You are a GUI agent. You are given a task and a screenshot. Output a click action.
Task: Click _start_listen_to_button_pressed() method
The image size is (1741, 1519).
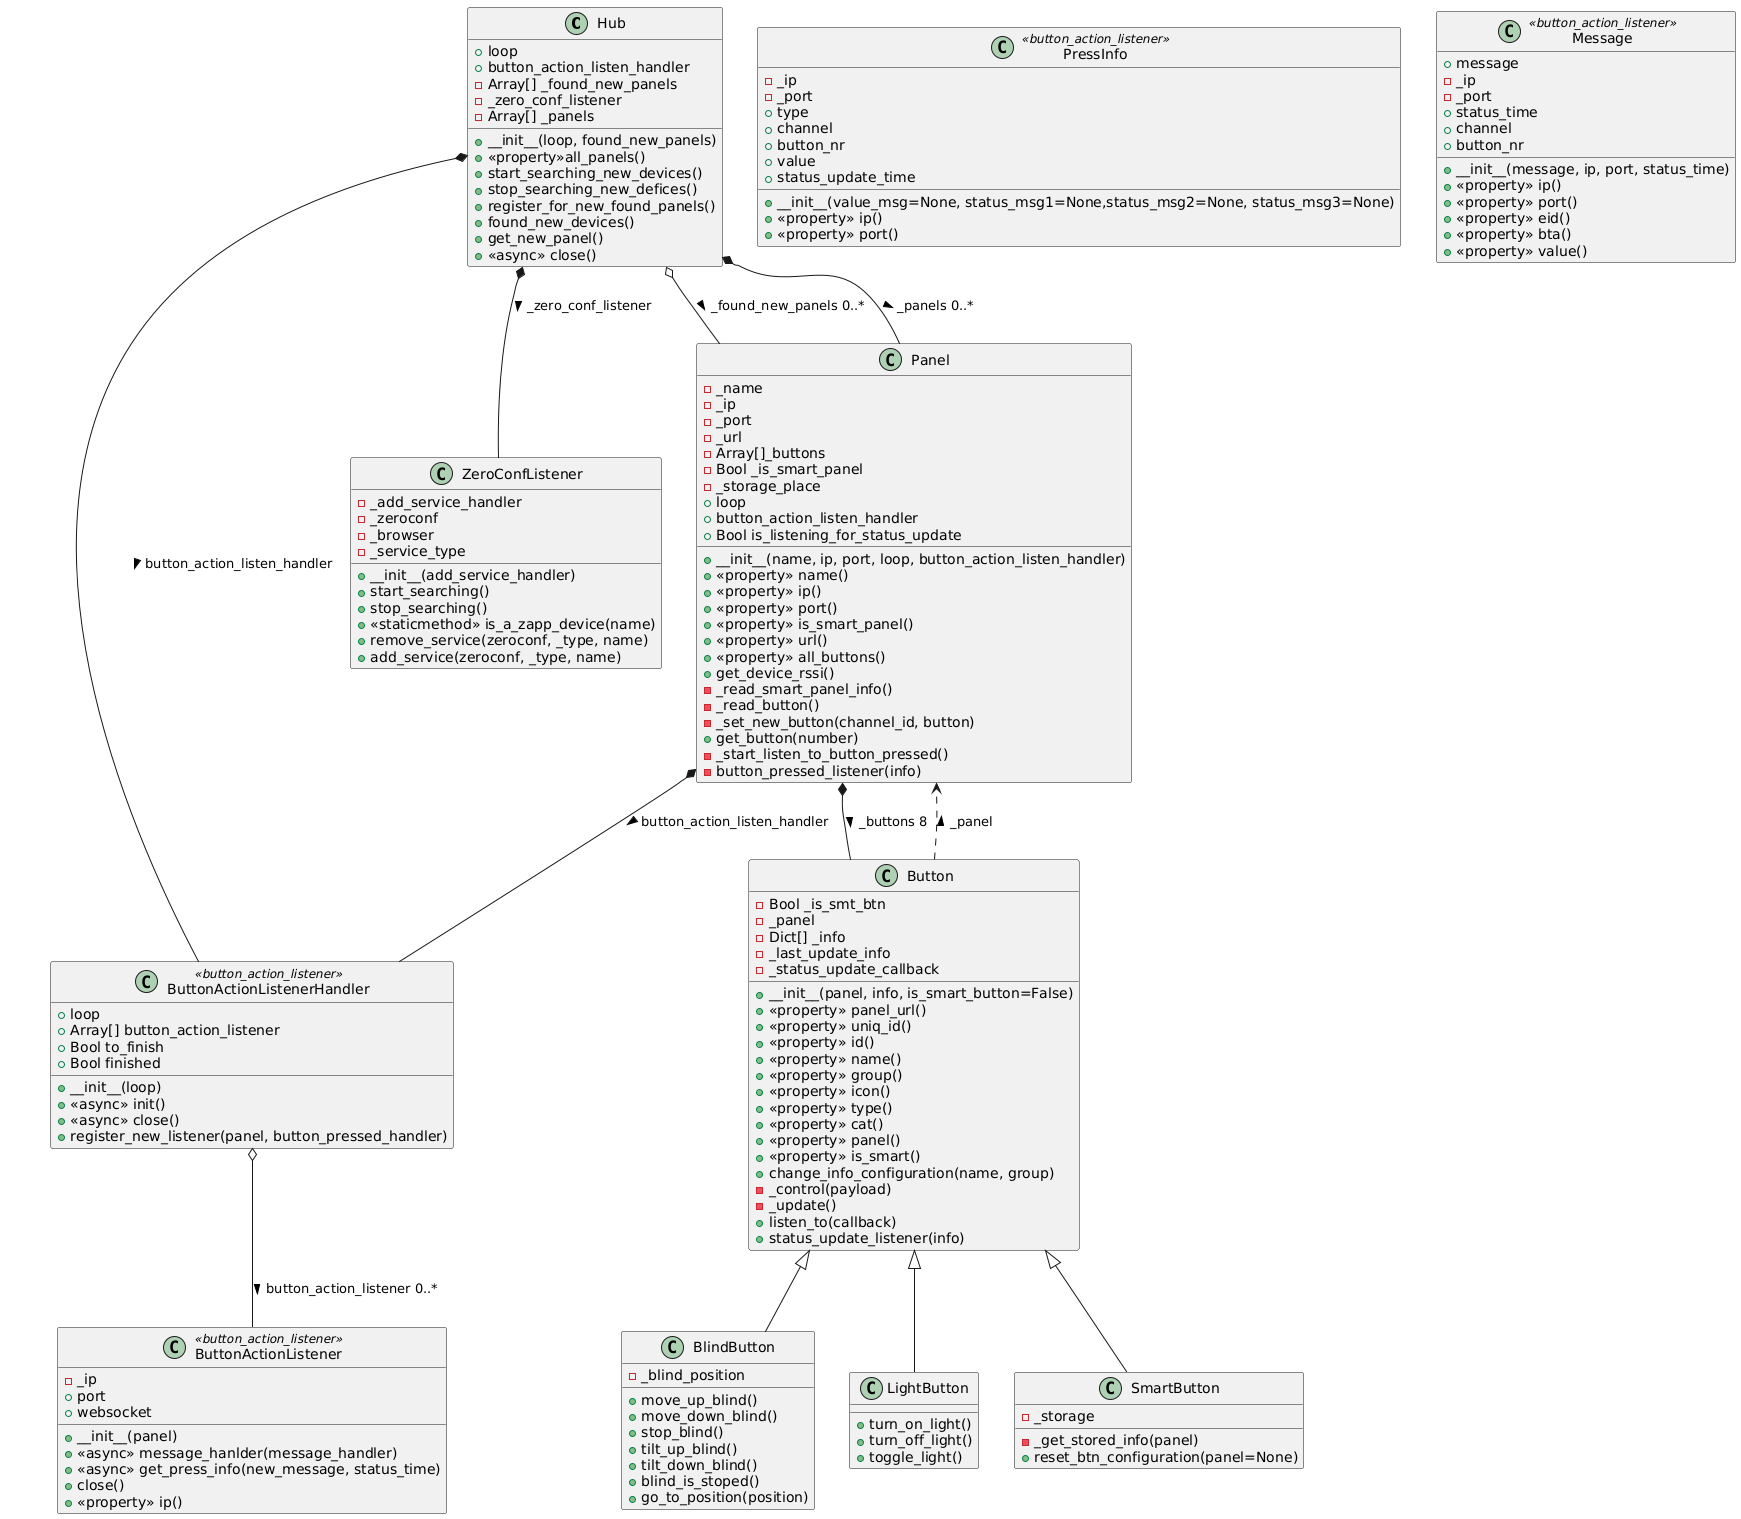tap(831, 754)
